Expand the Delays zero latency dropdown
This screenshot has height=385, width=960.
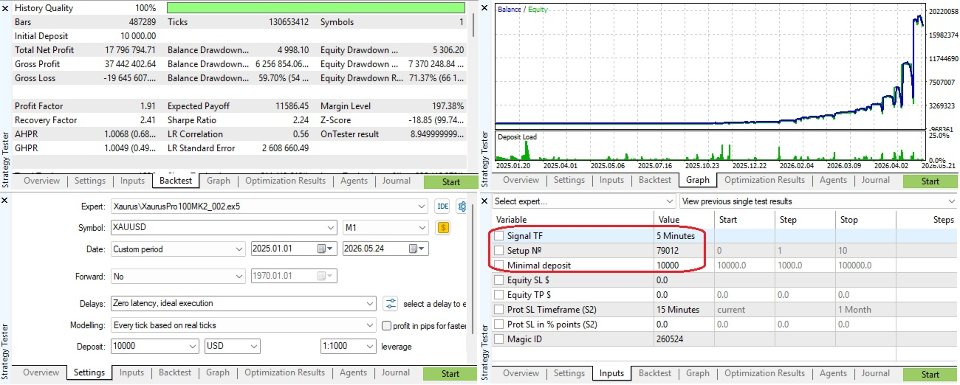coord(370,304)
